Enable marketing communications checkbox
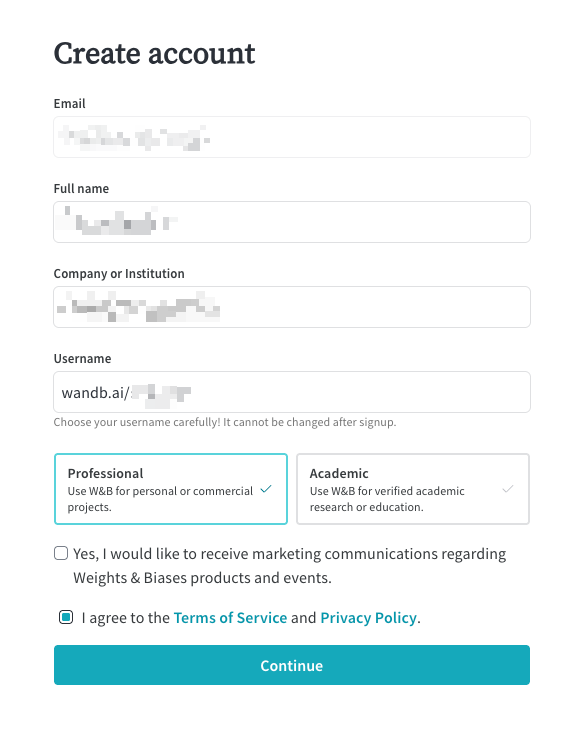 [x=61, y=553]
